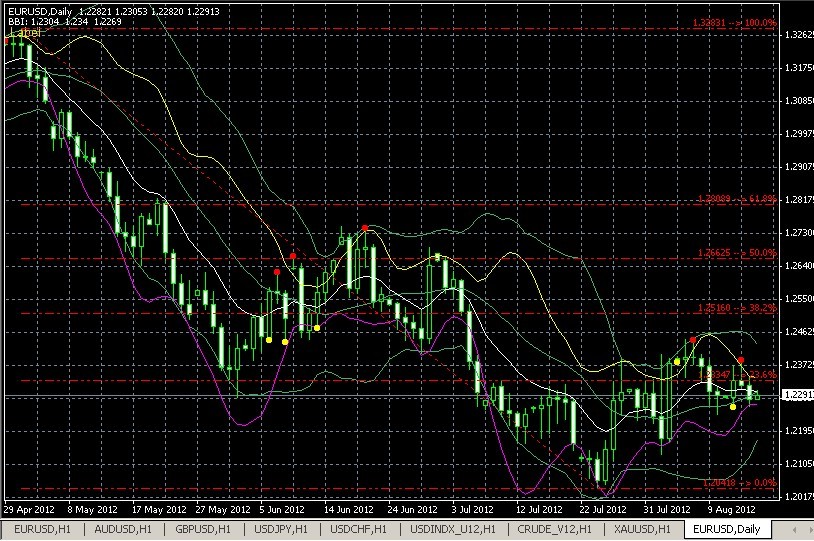Open the AUDUSD,H1 chart tab
Viewport: 814px width, 541px height.
click(x=123, y=530)
